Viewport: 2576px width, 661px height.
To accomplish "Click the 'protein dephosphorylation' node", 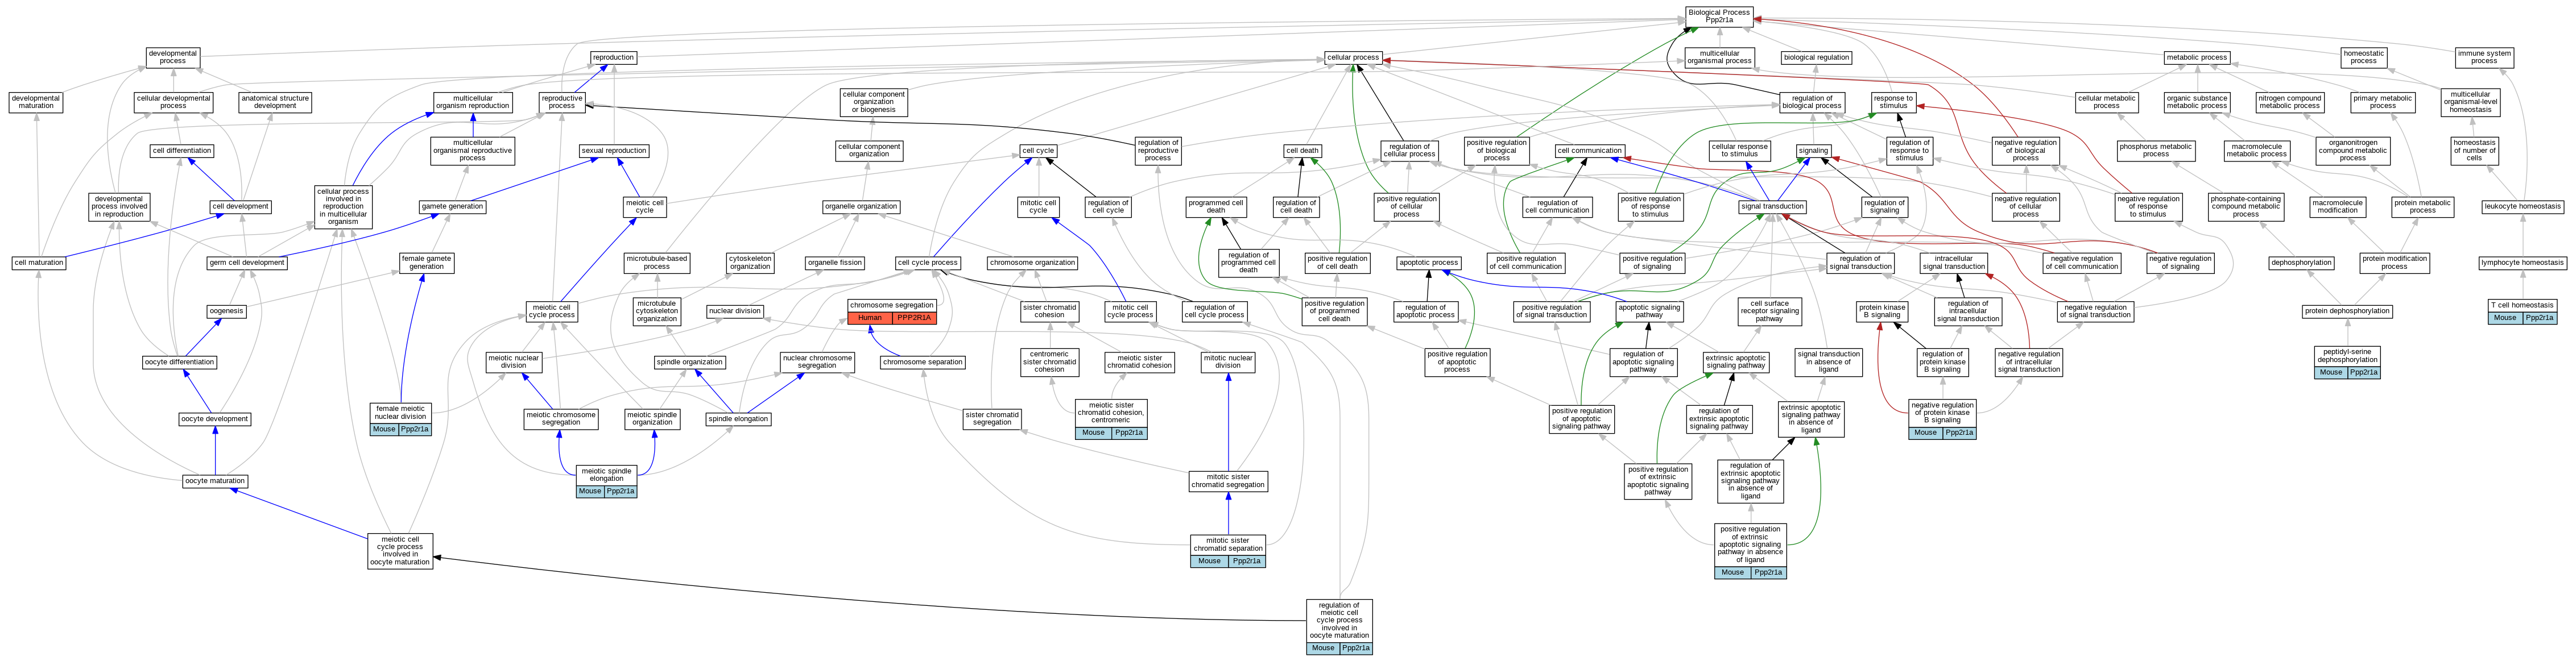I will tap(2347, 311).
